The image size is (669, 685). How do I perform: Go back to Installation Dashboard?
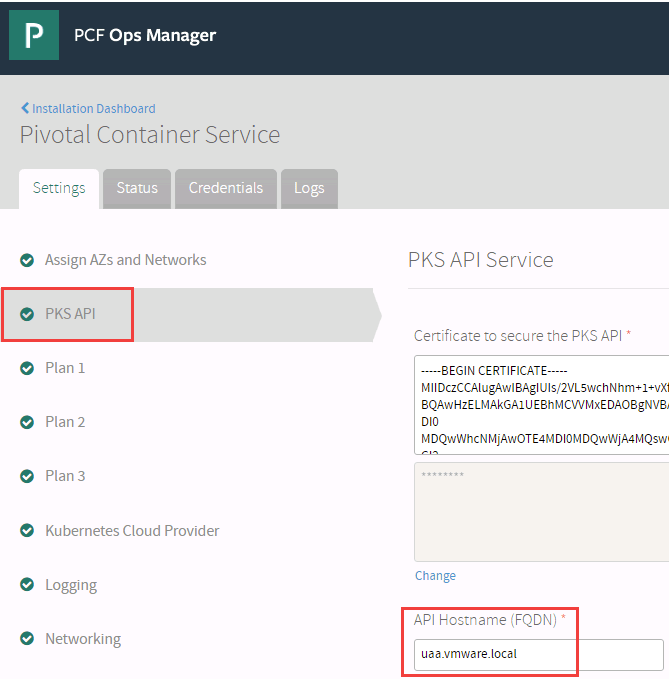88,108
